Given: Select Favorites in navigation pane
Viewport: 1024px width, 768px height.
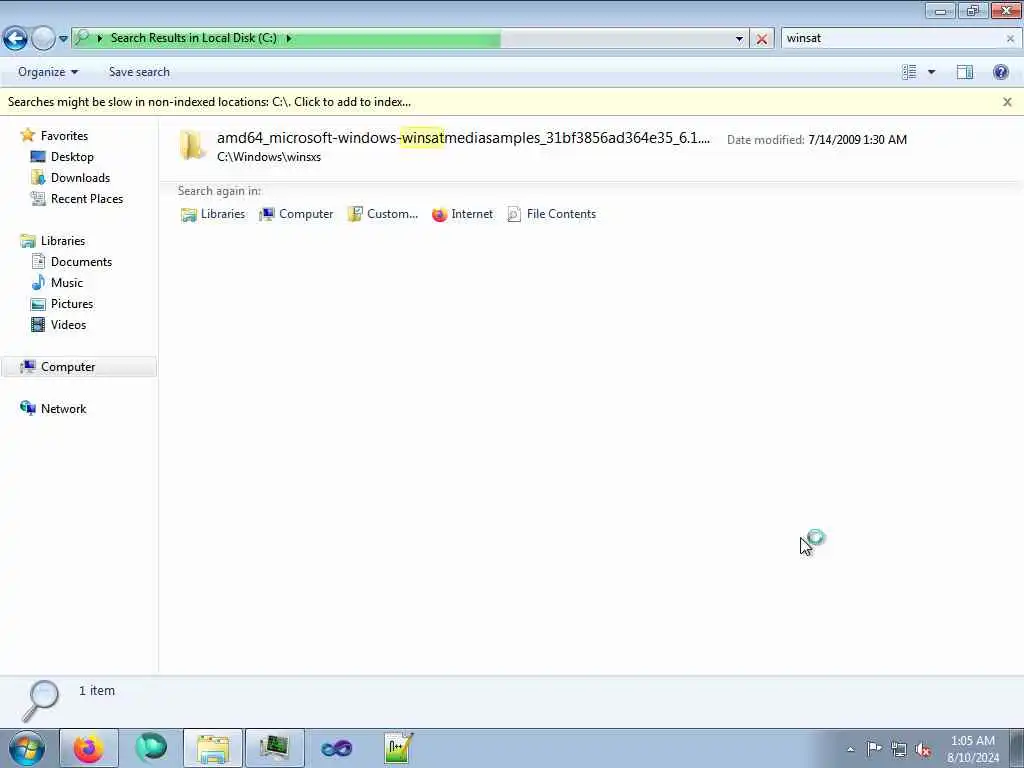Looking at the screenshot, I should [64, 136].
